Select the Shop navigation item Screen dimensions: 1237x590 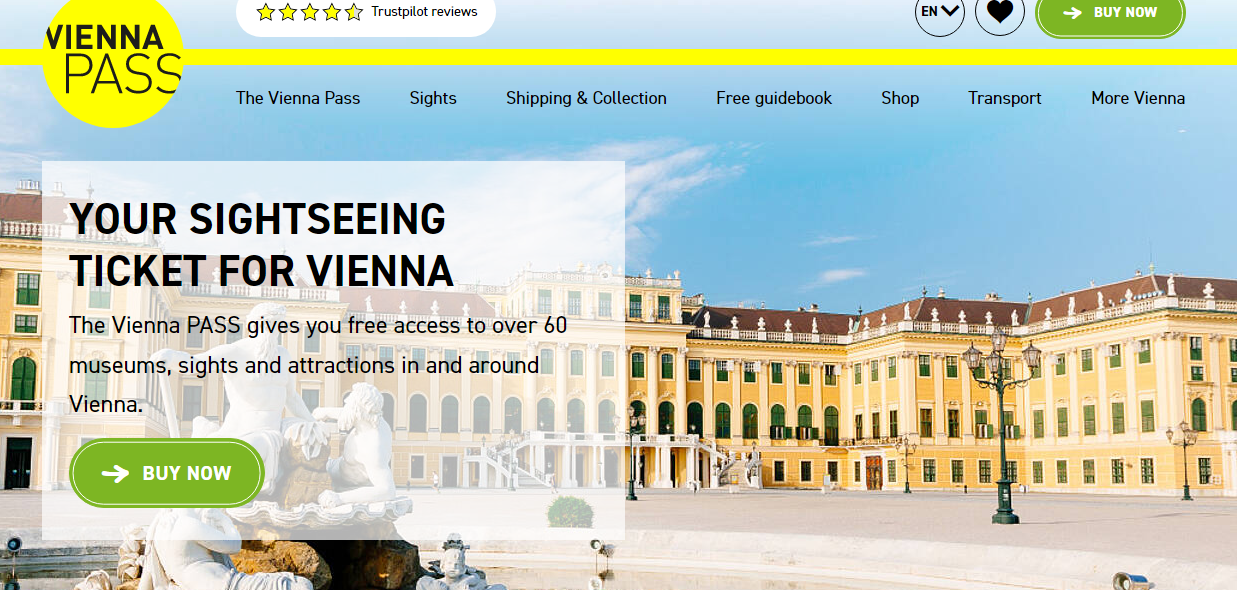(x=900, y=98)
